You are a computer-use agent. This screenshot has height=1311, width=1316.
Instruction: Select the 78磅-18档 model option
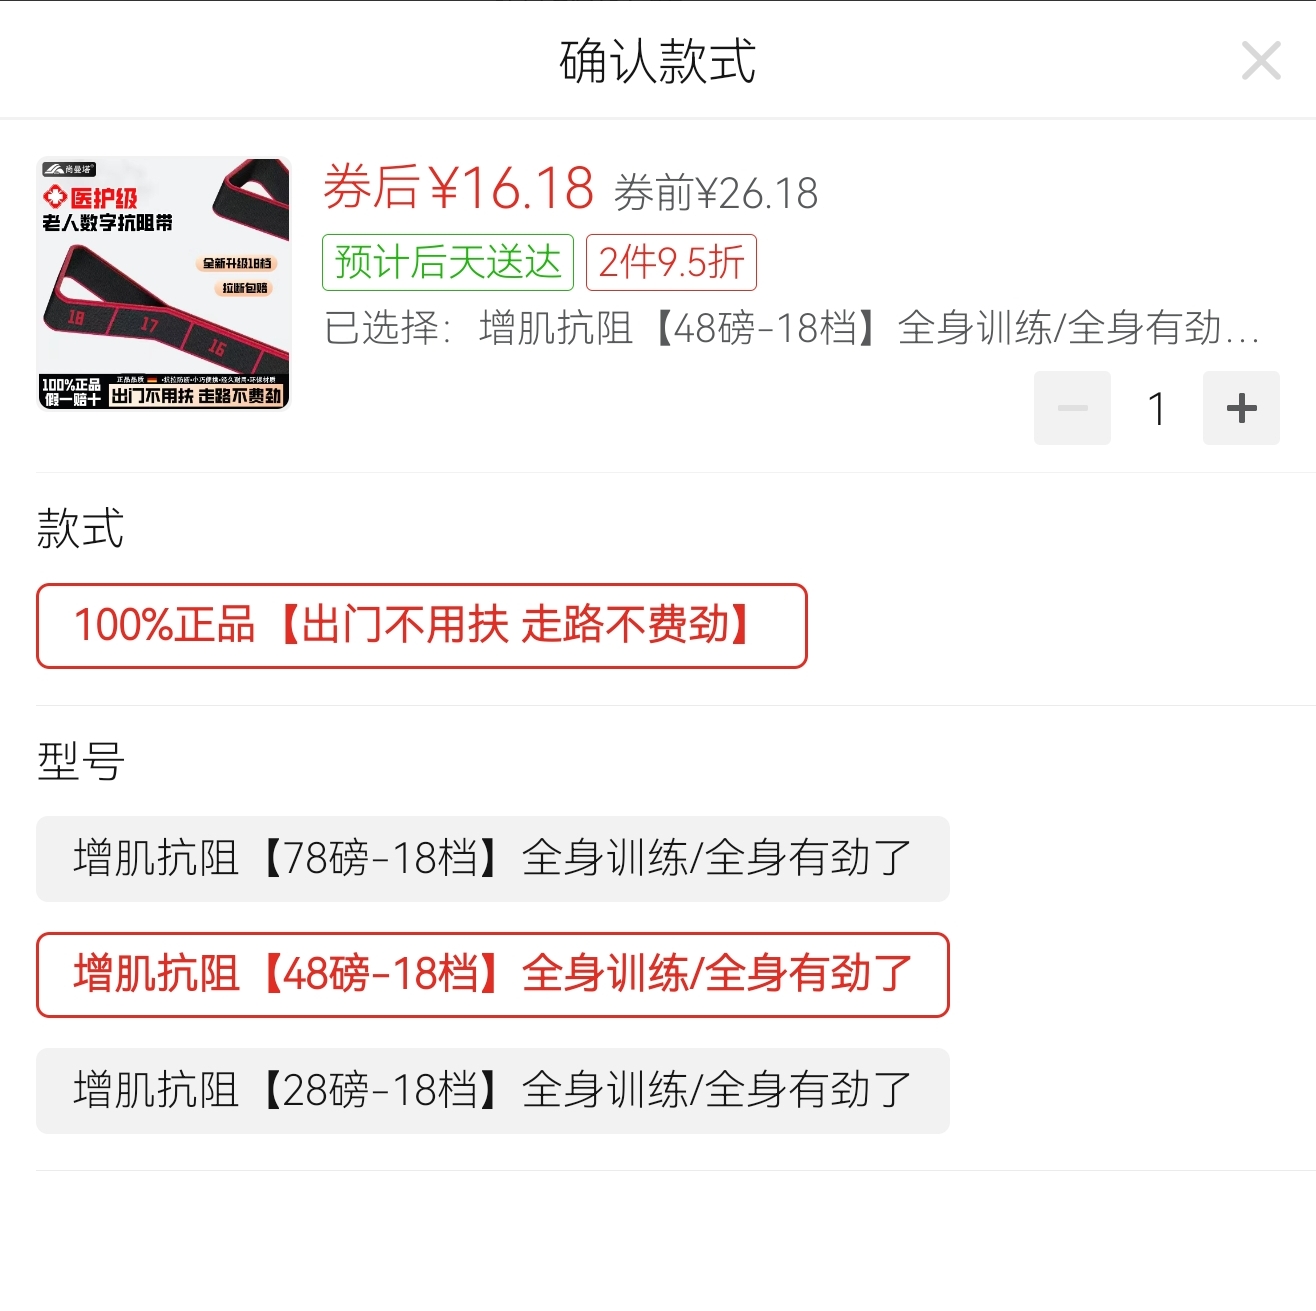[x=493, y=859]
